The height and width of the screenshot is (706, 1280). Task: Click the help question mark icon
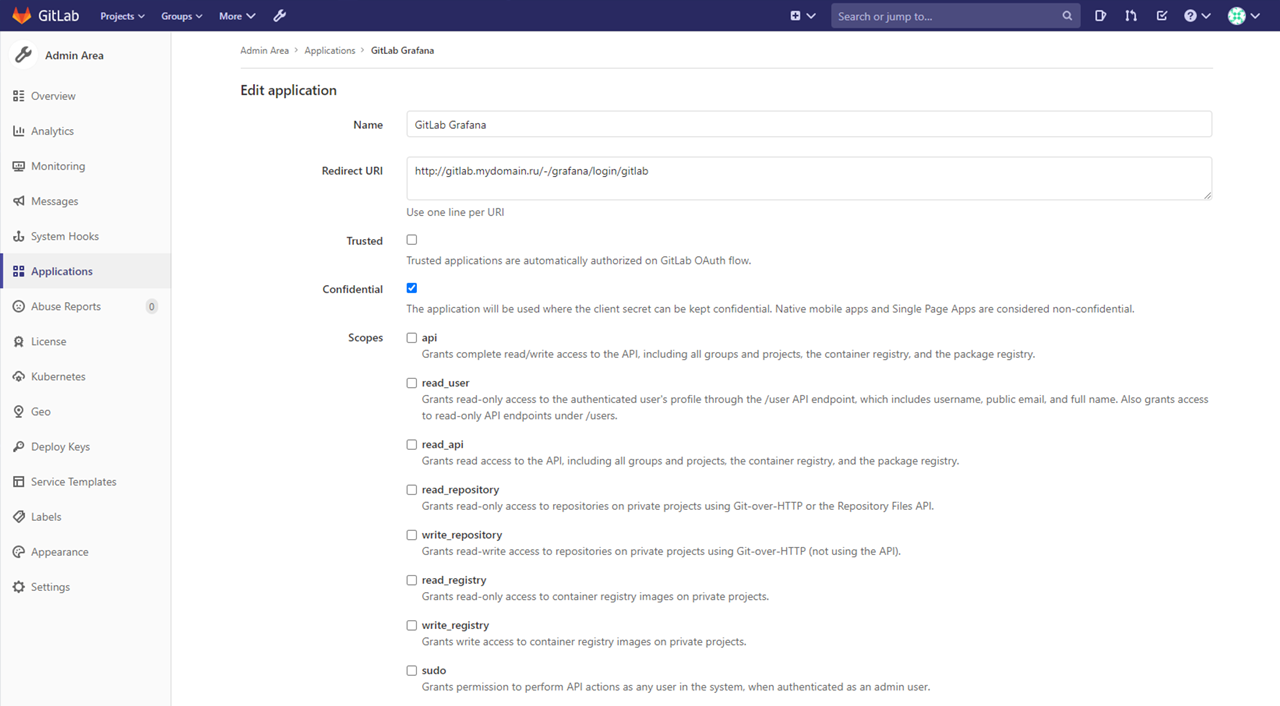click(1190, 16)
